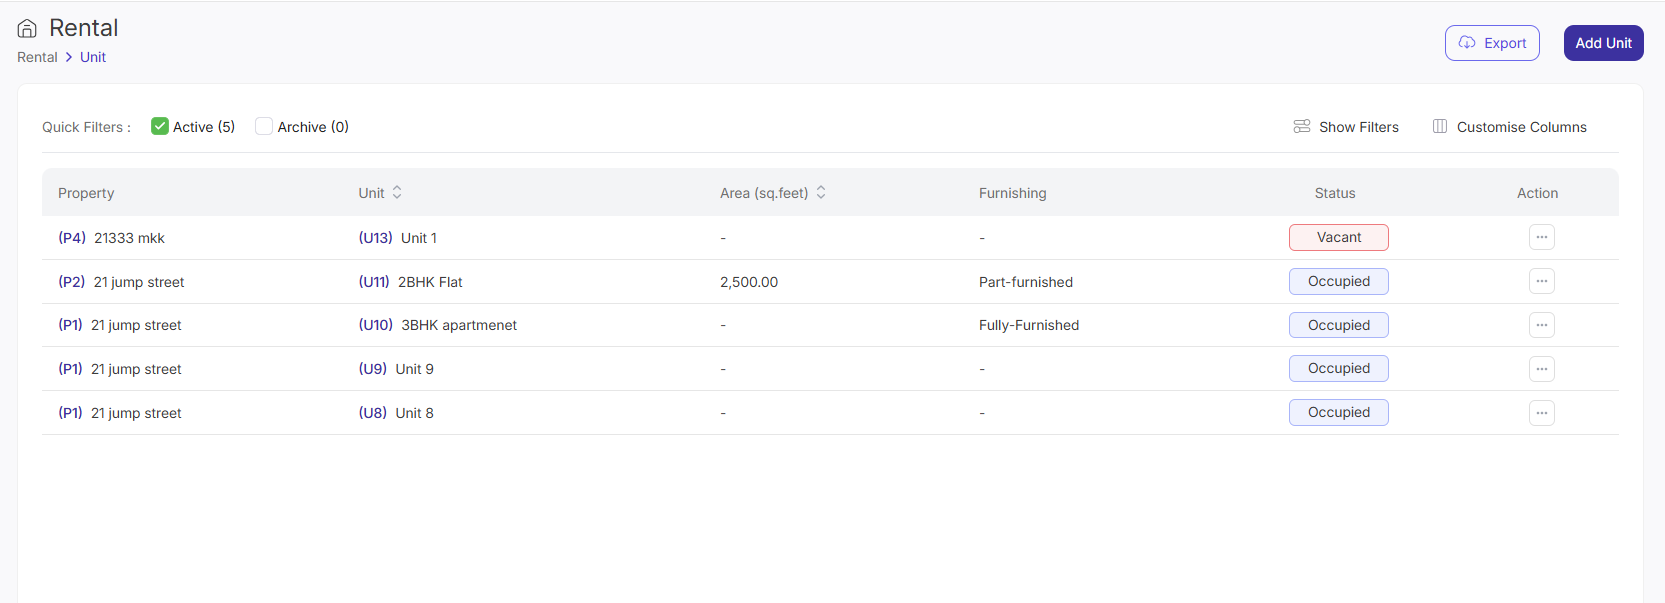
Task: Open actions menu for Unit 1 row
Action: (1541, 238)
